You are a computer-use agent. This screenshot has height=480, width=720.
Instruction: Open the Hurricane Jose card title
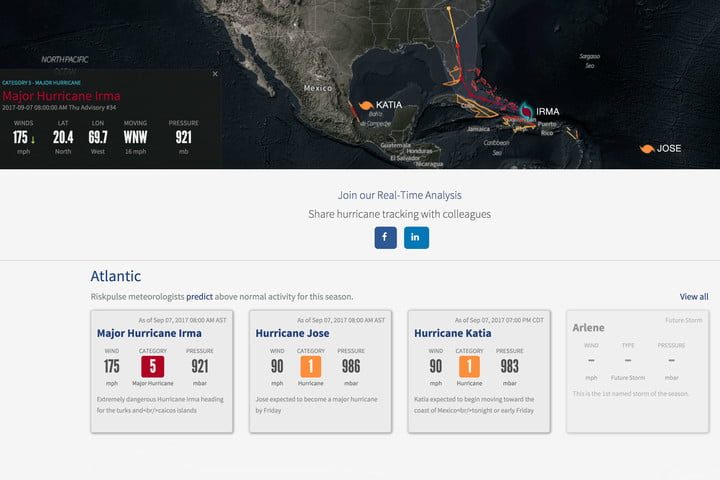coord(293,333)
